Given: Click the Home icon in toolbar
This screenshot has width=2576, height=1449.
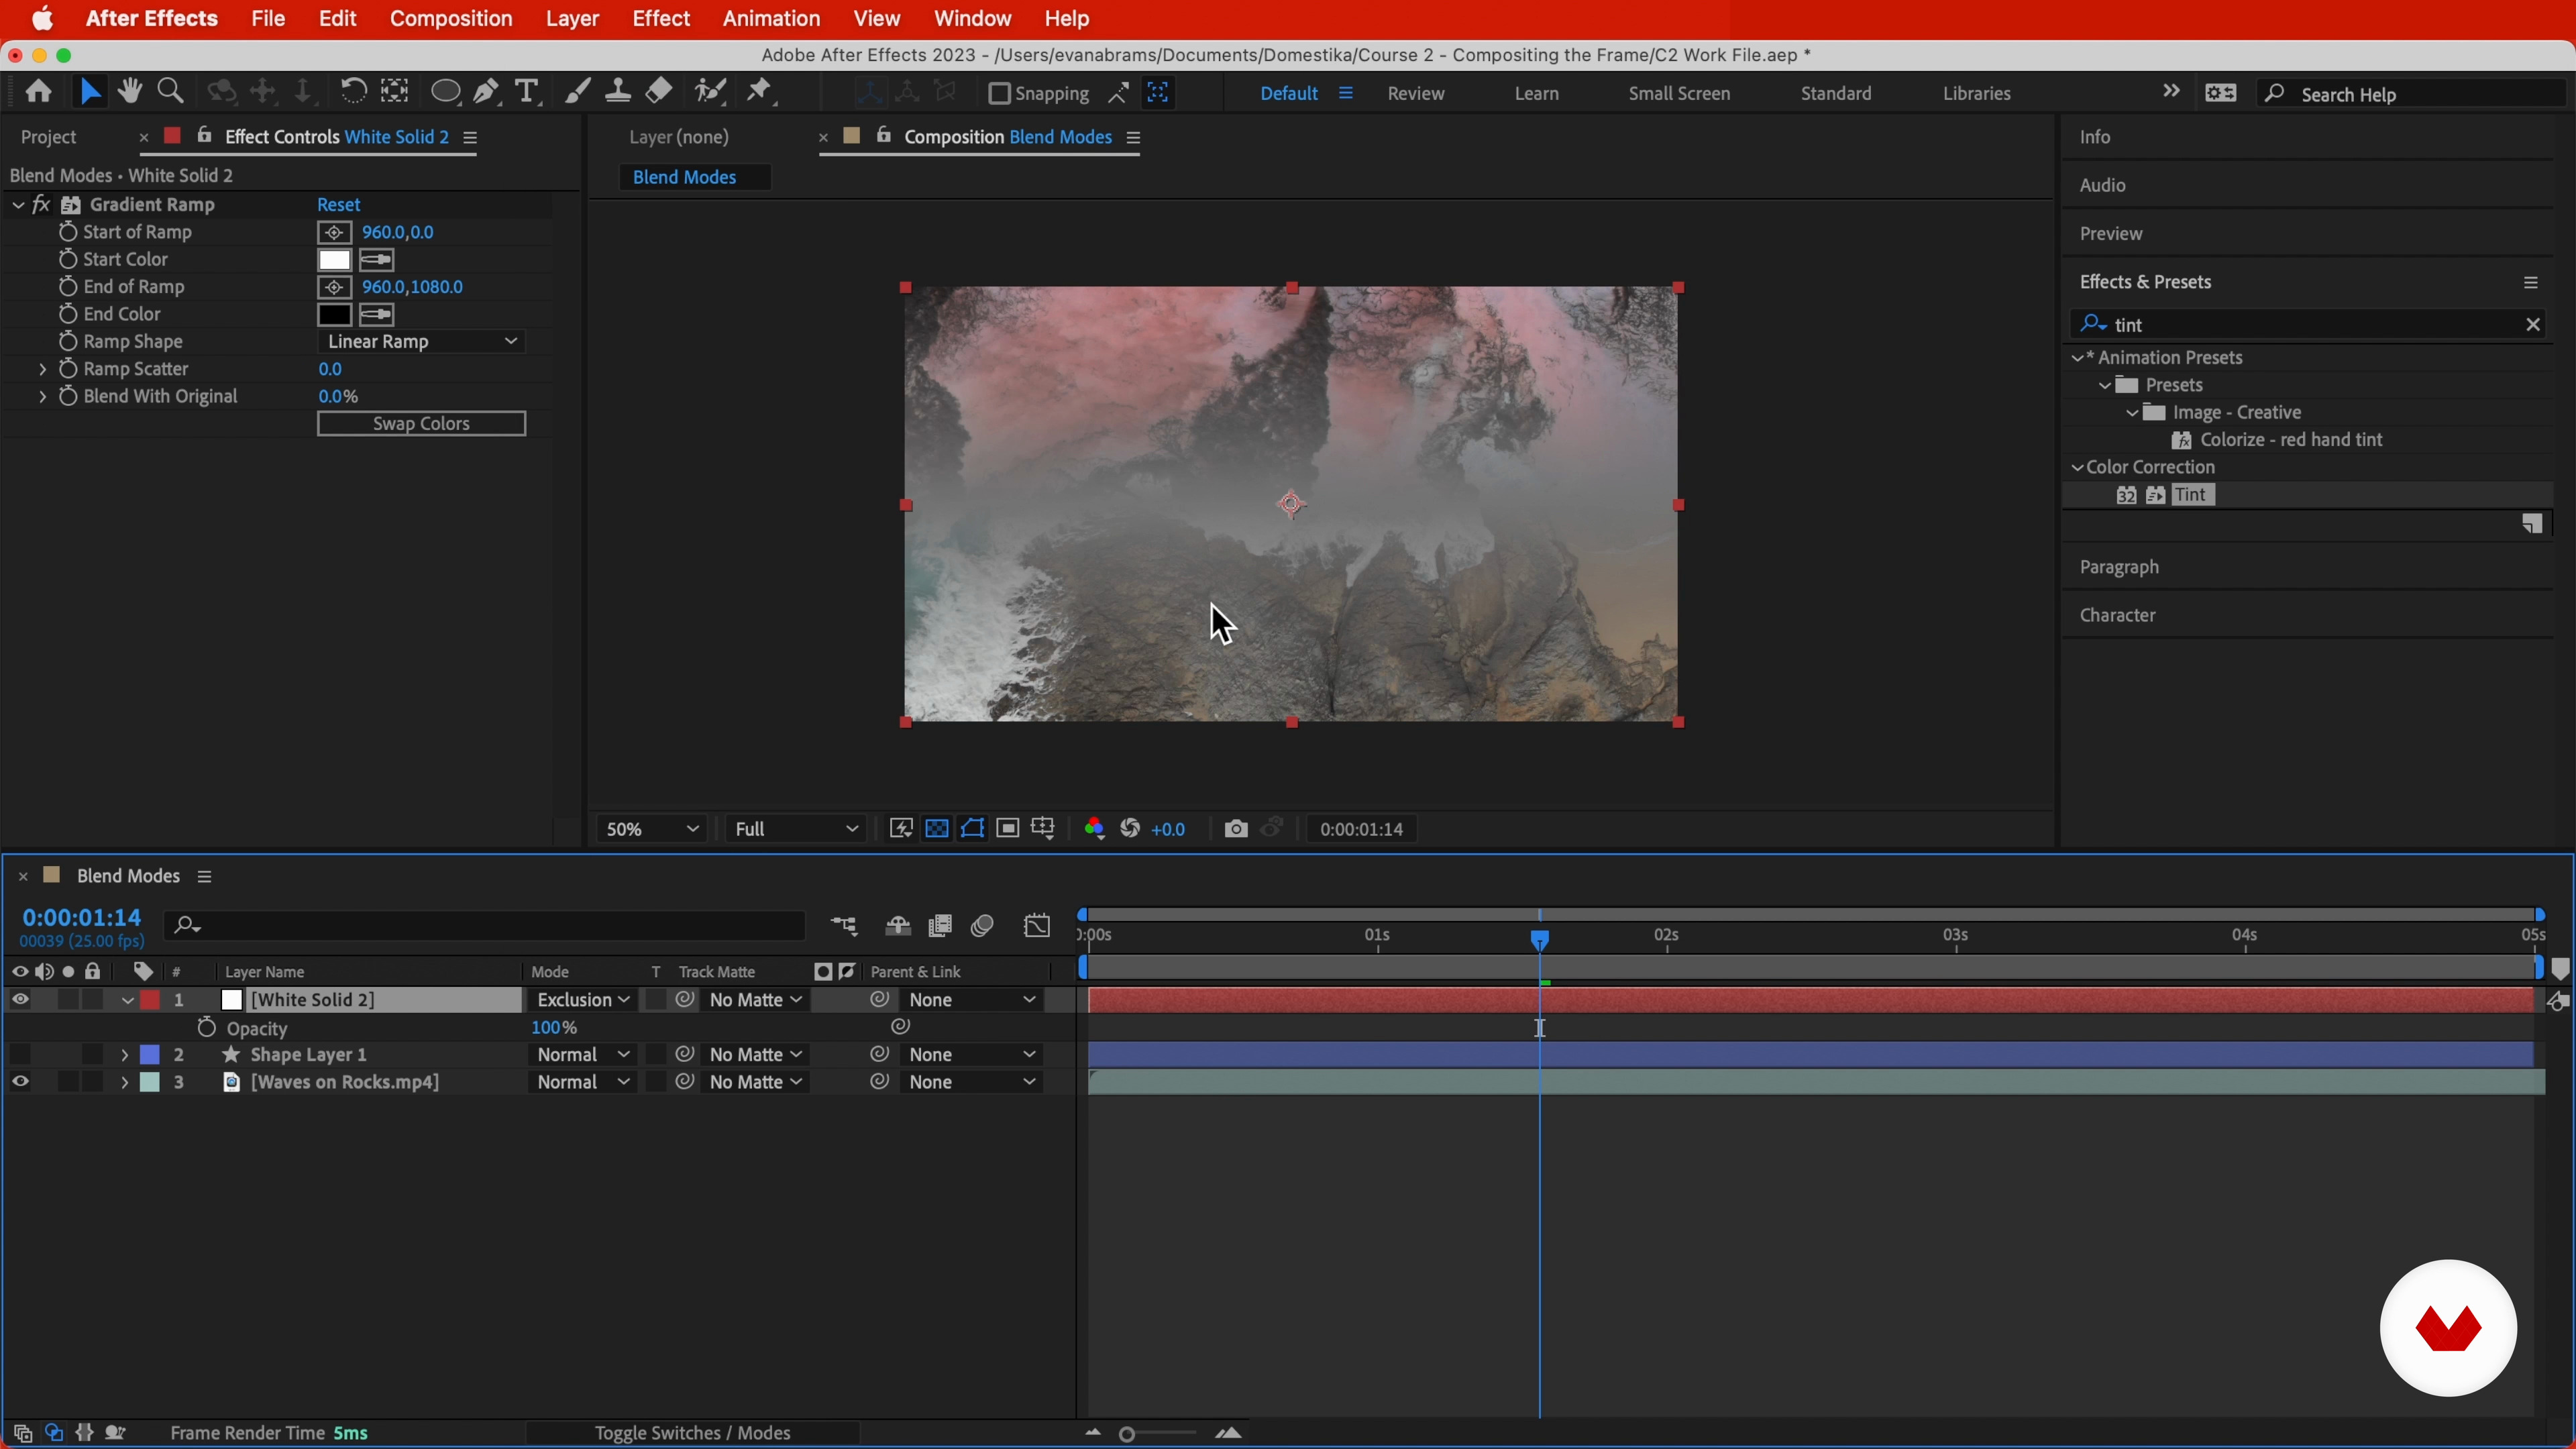Looking at the screenshot, I should tap(39, 92).
